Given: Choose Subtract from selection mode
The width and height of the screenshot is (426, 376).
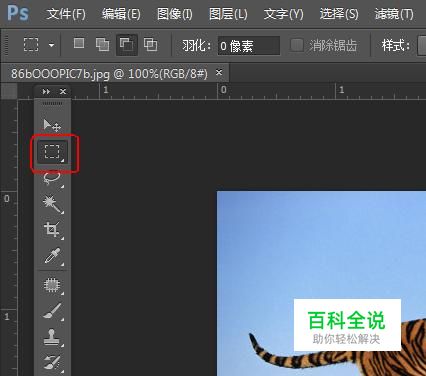Looking at the screenshot, I should coord(127,44).
